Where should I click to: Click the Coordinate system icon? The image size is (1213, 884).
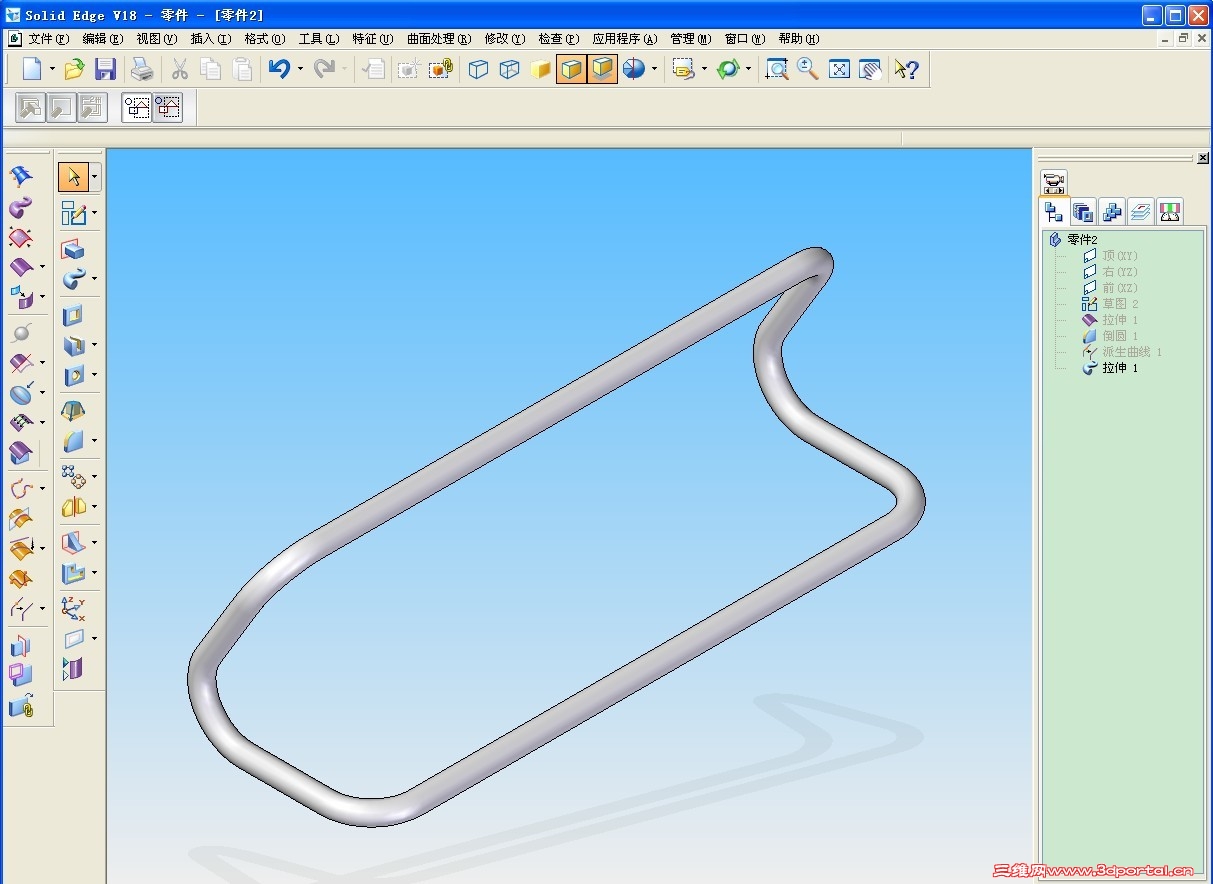[x=73, y=607]
